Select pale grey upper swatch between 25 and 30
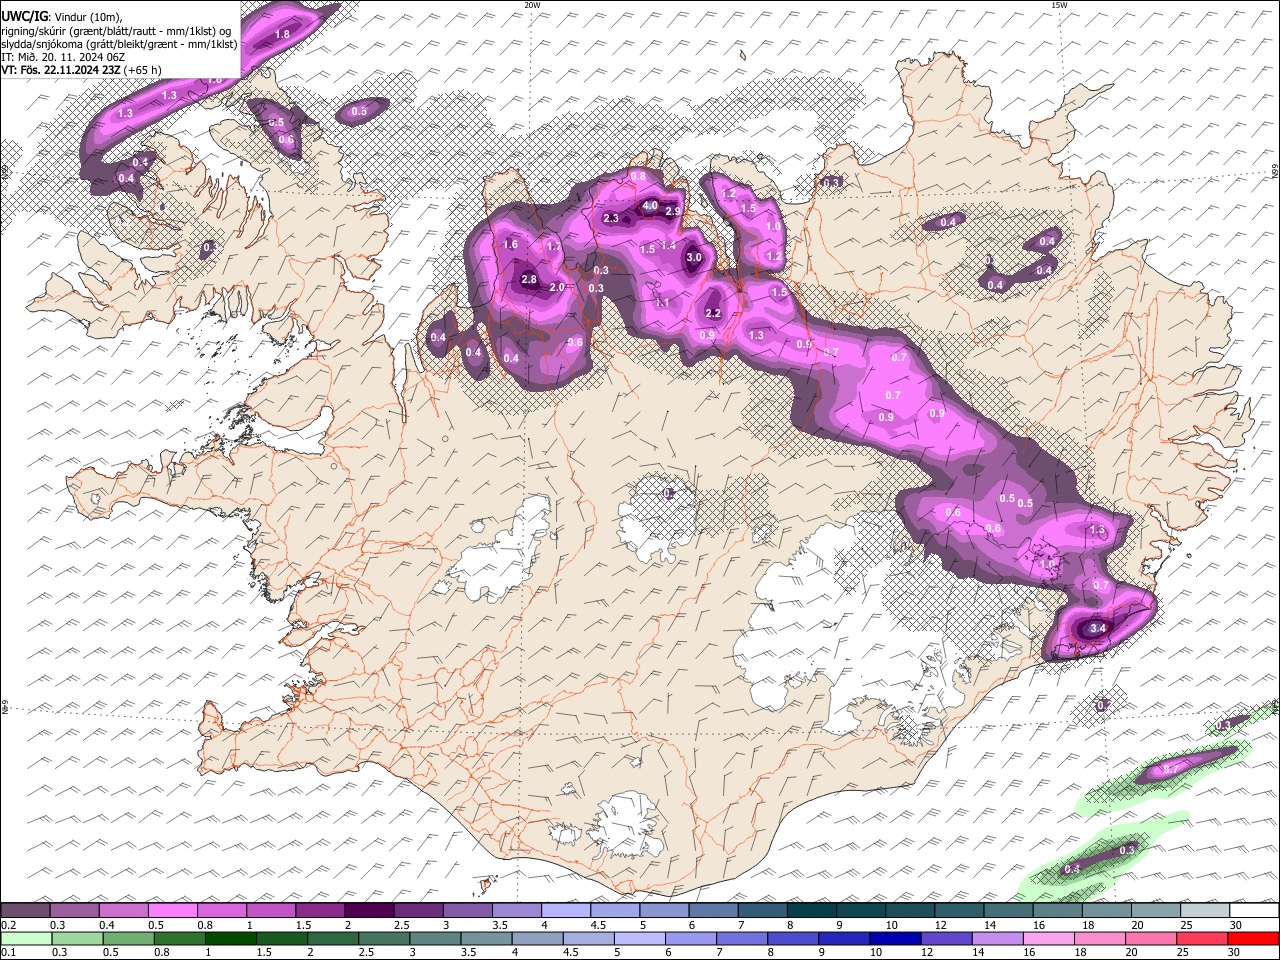This screenshot has width=1280, height=960. [1204, 910]
